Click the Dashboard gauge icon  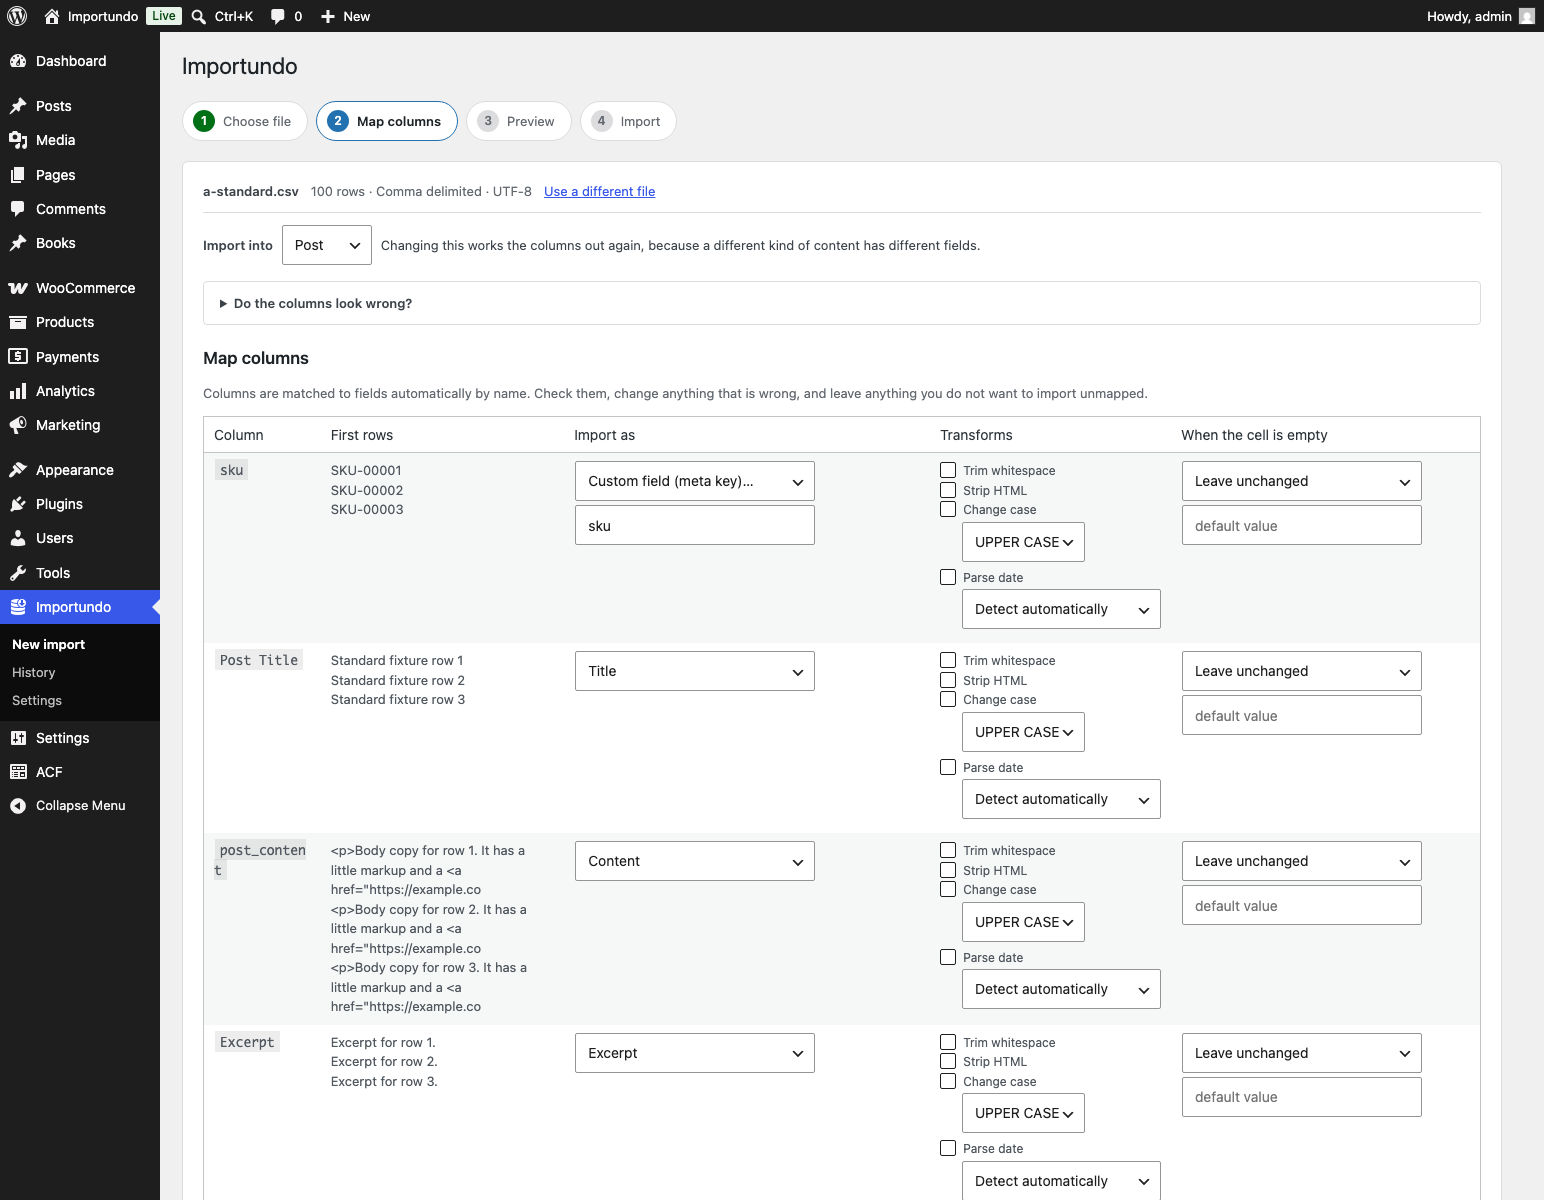click(x=18, y=61)
